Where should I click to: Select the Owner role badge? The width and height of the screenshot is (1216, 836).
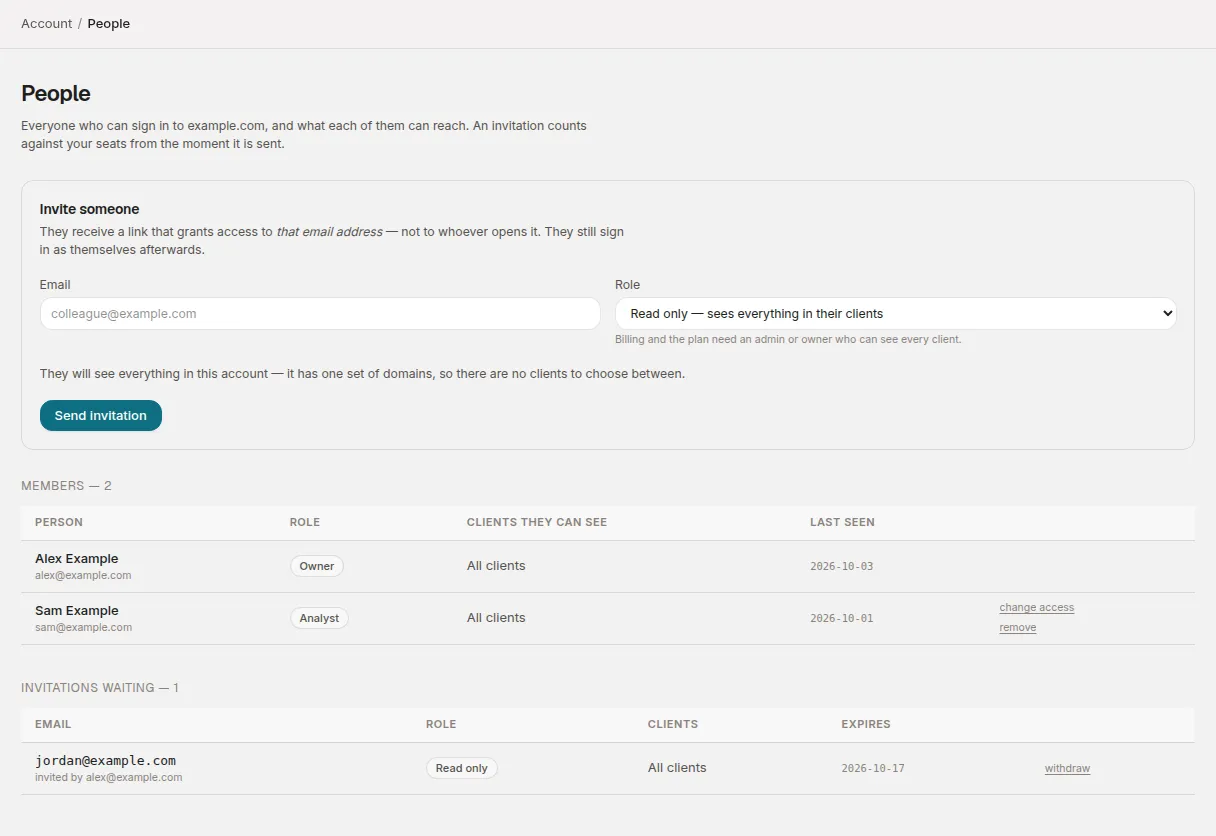pyautogui.click(x=317, y=566)
